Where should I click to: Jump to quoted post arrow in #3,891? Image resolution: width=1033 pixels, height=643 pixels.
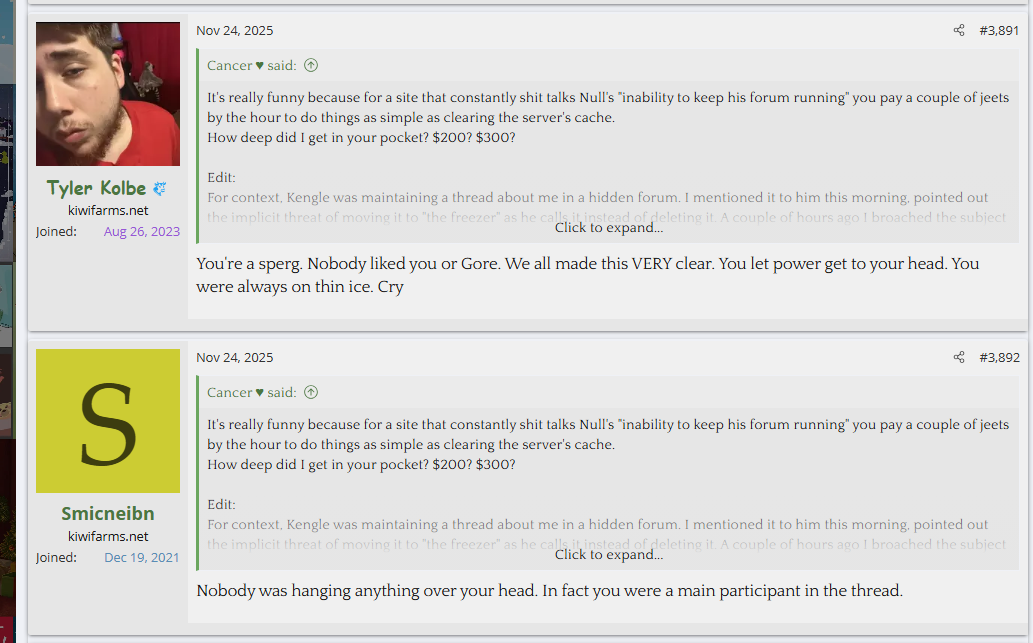(x=311, y=66)
